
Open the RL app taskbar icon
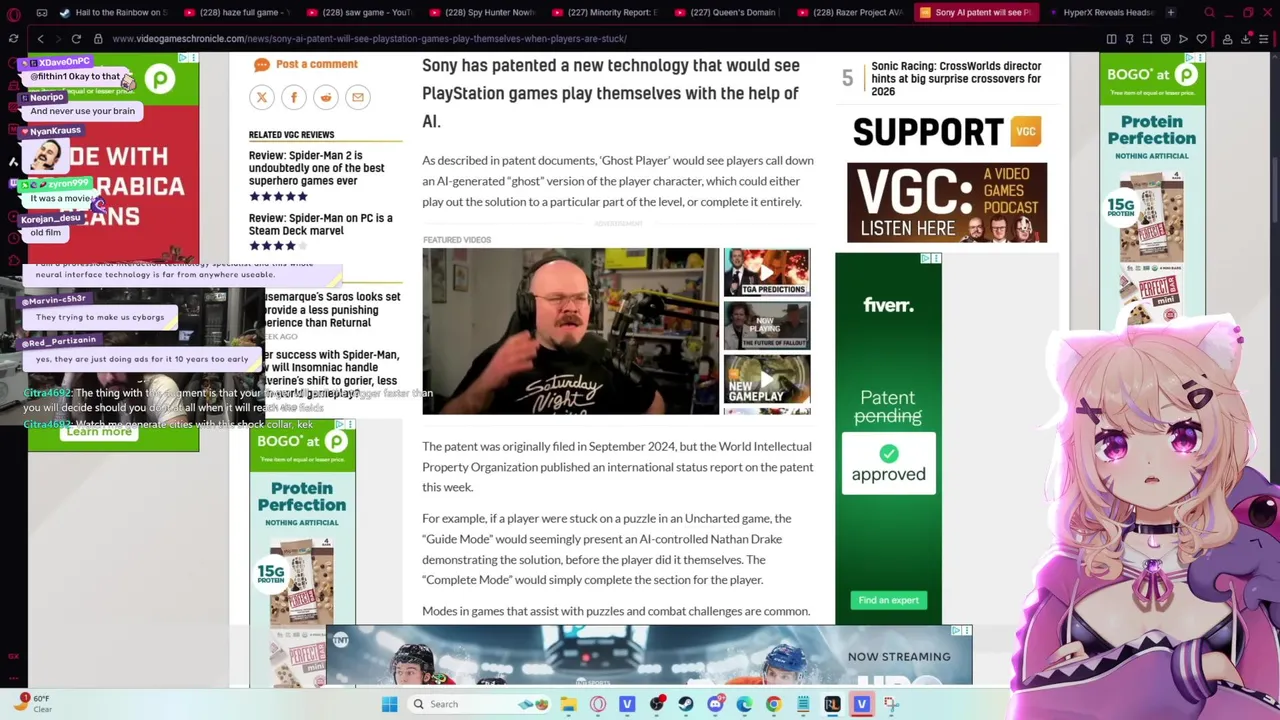(x=832, y=704)
